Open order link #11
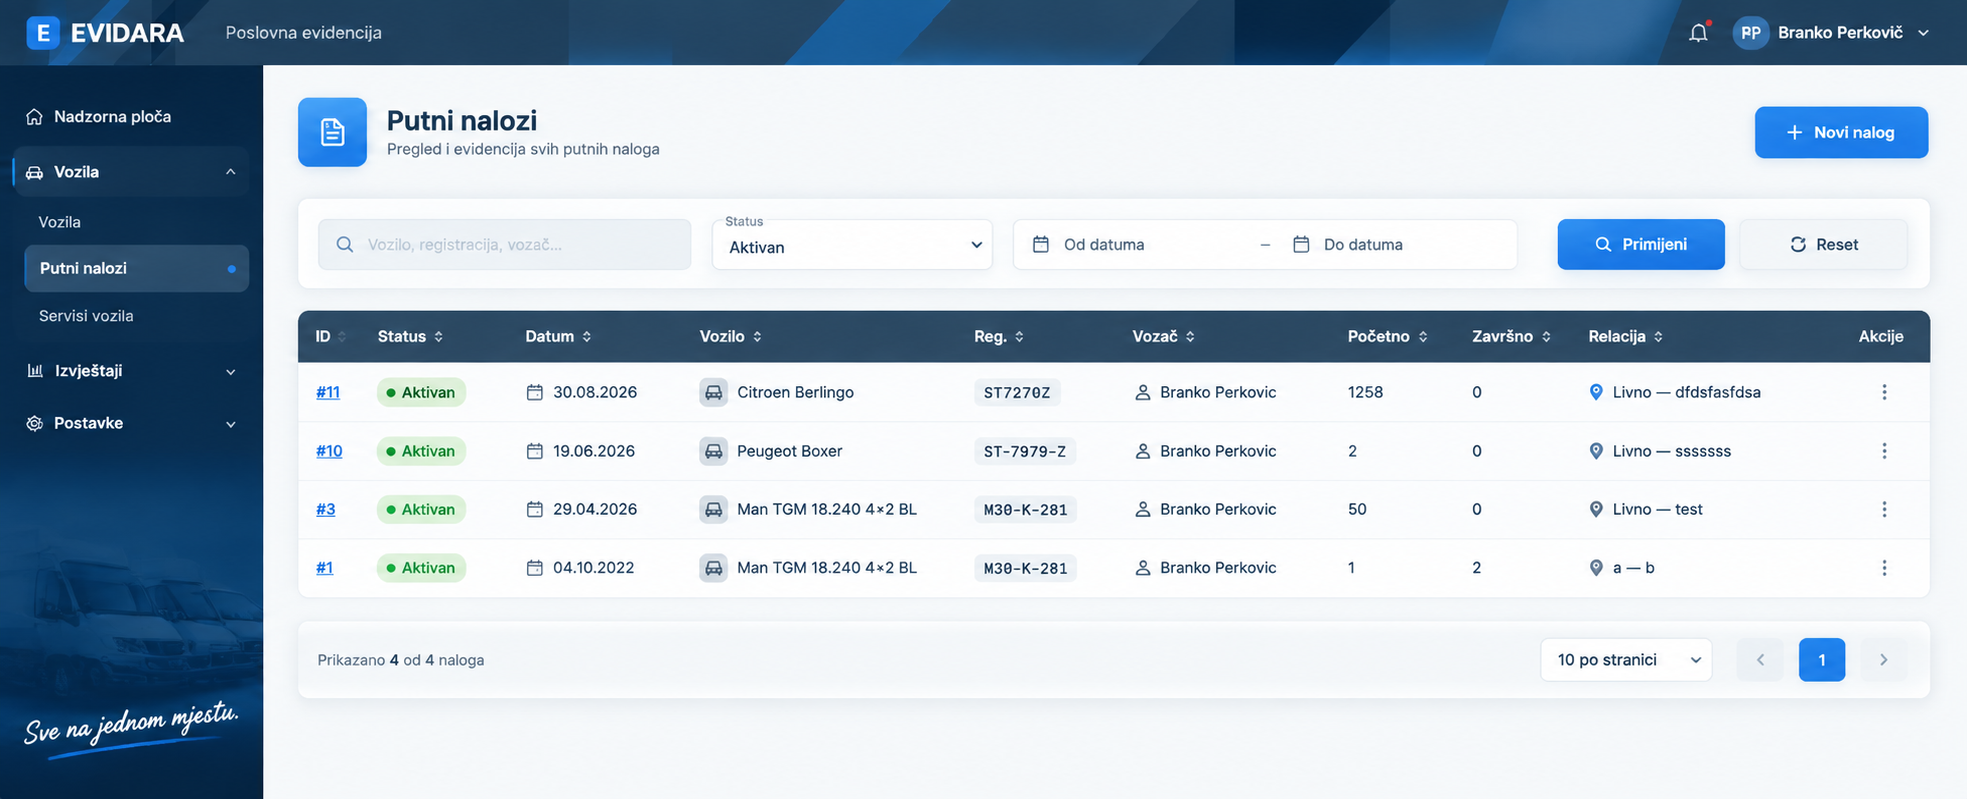Screen dimensions: 1967x799 [328, 392]
